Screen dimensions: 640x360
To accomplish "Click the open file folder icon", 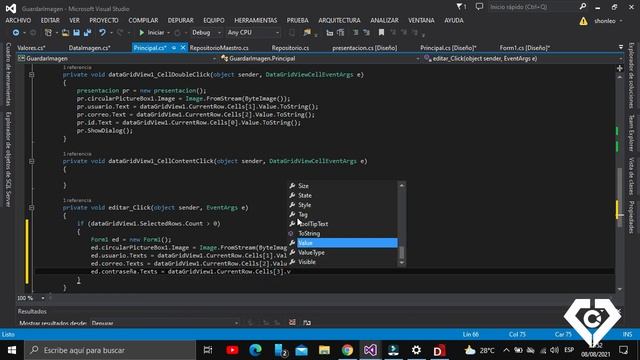I will click(x=65, y=32).
